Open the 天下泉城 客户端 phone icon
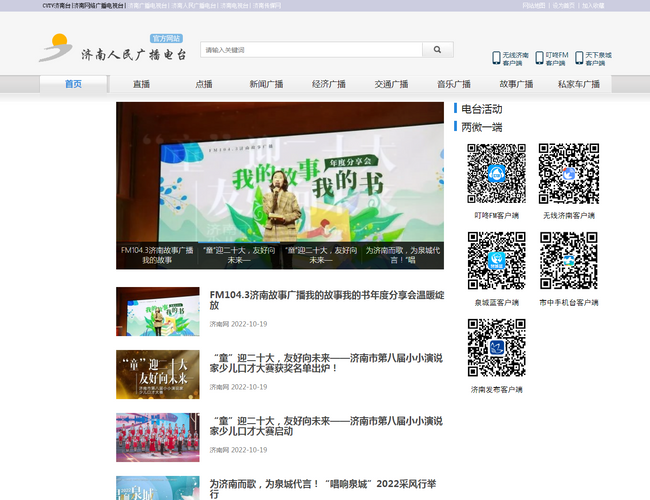The image size is (650, 500). point(579,58)
